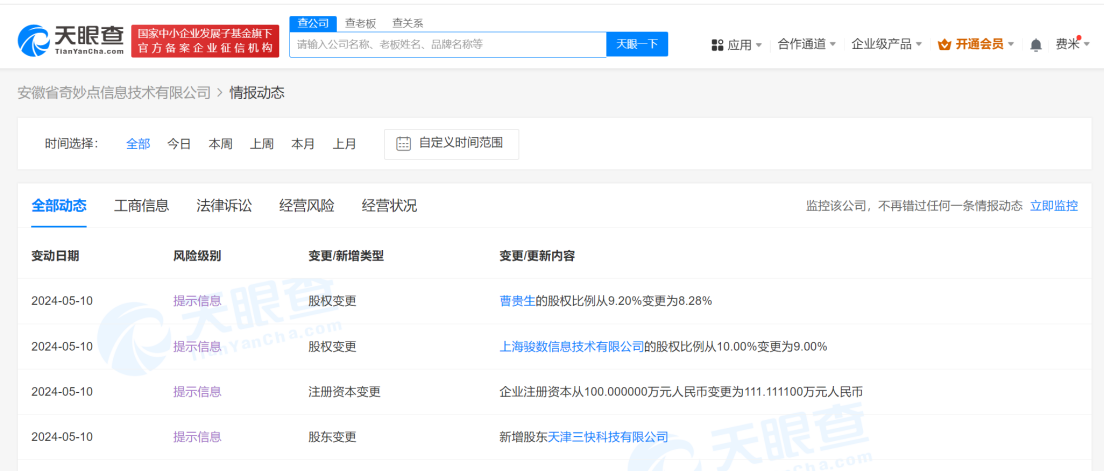Open the 安徽省奇妙点信息技术有限公司 breadcrumb link
The height and width of the screenshot is (472, 1104).
click(114, 92)
